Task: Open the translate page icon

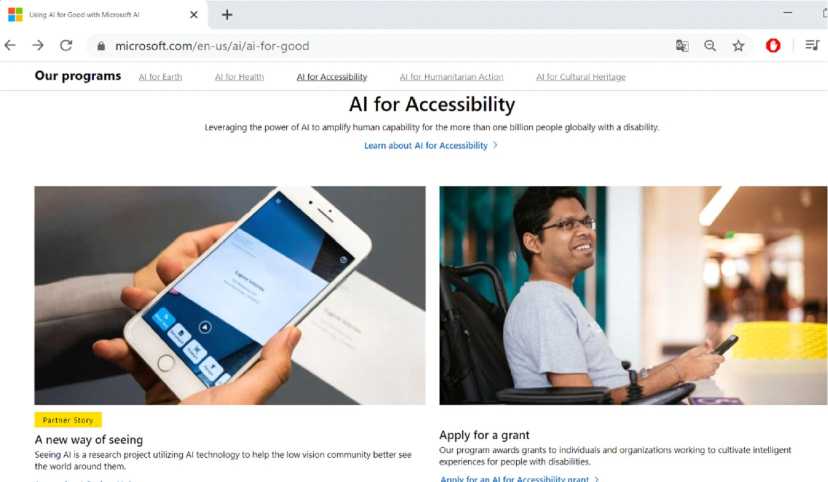Action: 682,46
